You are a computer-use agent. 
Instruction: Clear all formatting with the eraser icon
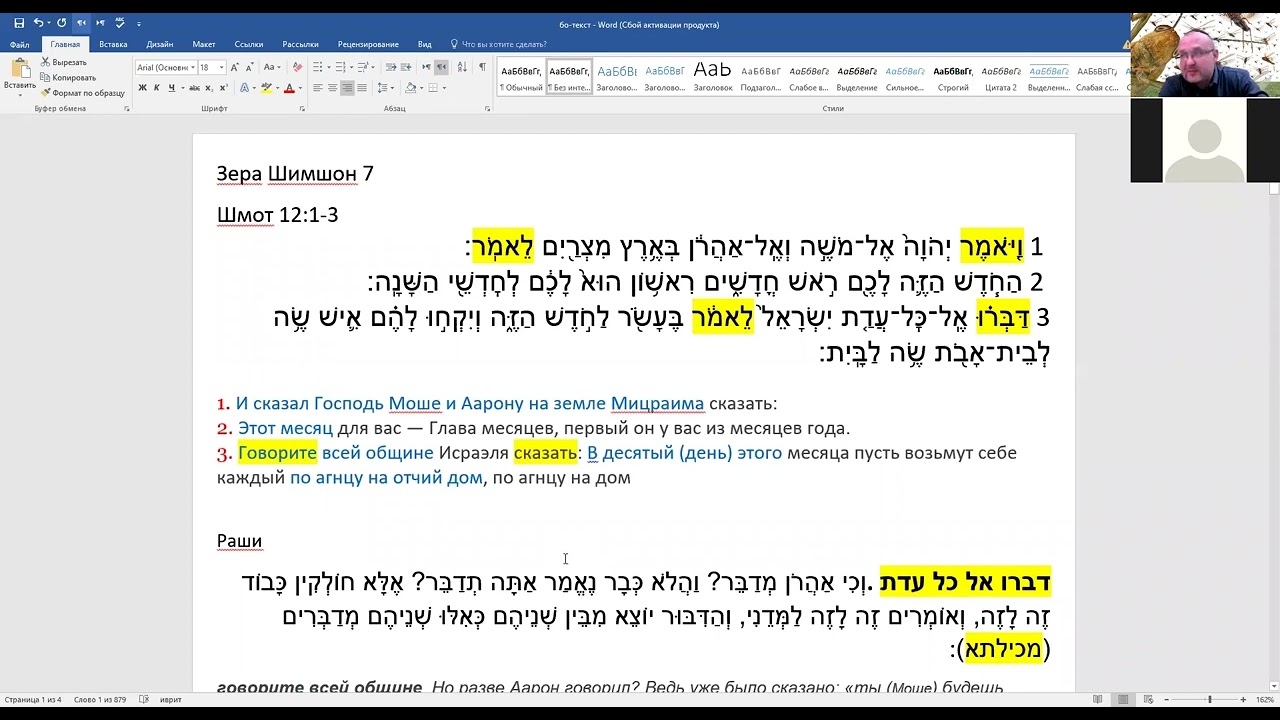[x=298, y=67]
